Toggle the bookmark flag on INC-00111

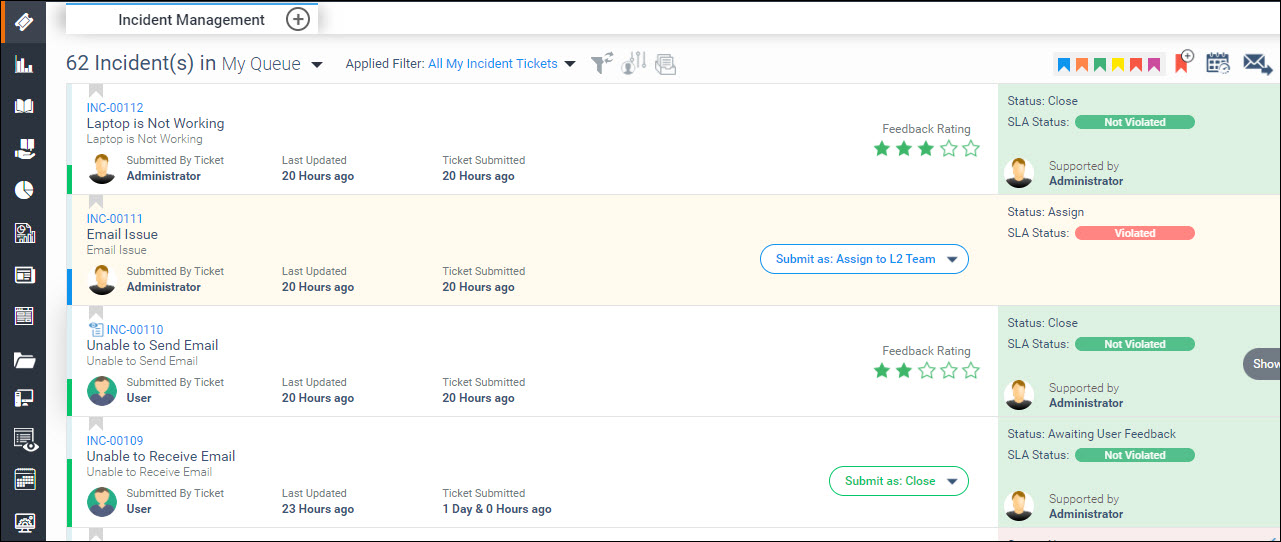pyautogui.click(x=96, y=202)
